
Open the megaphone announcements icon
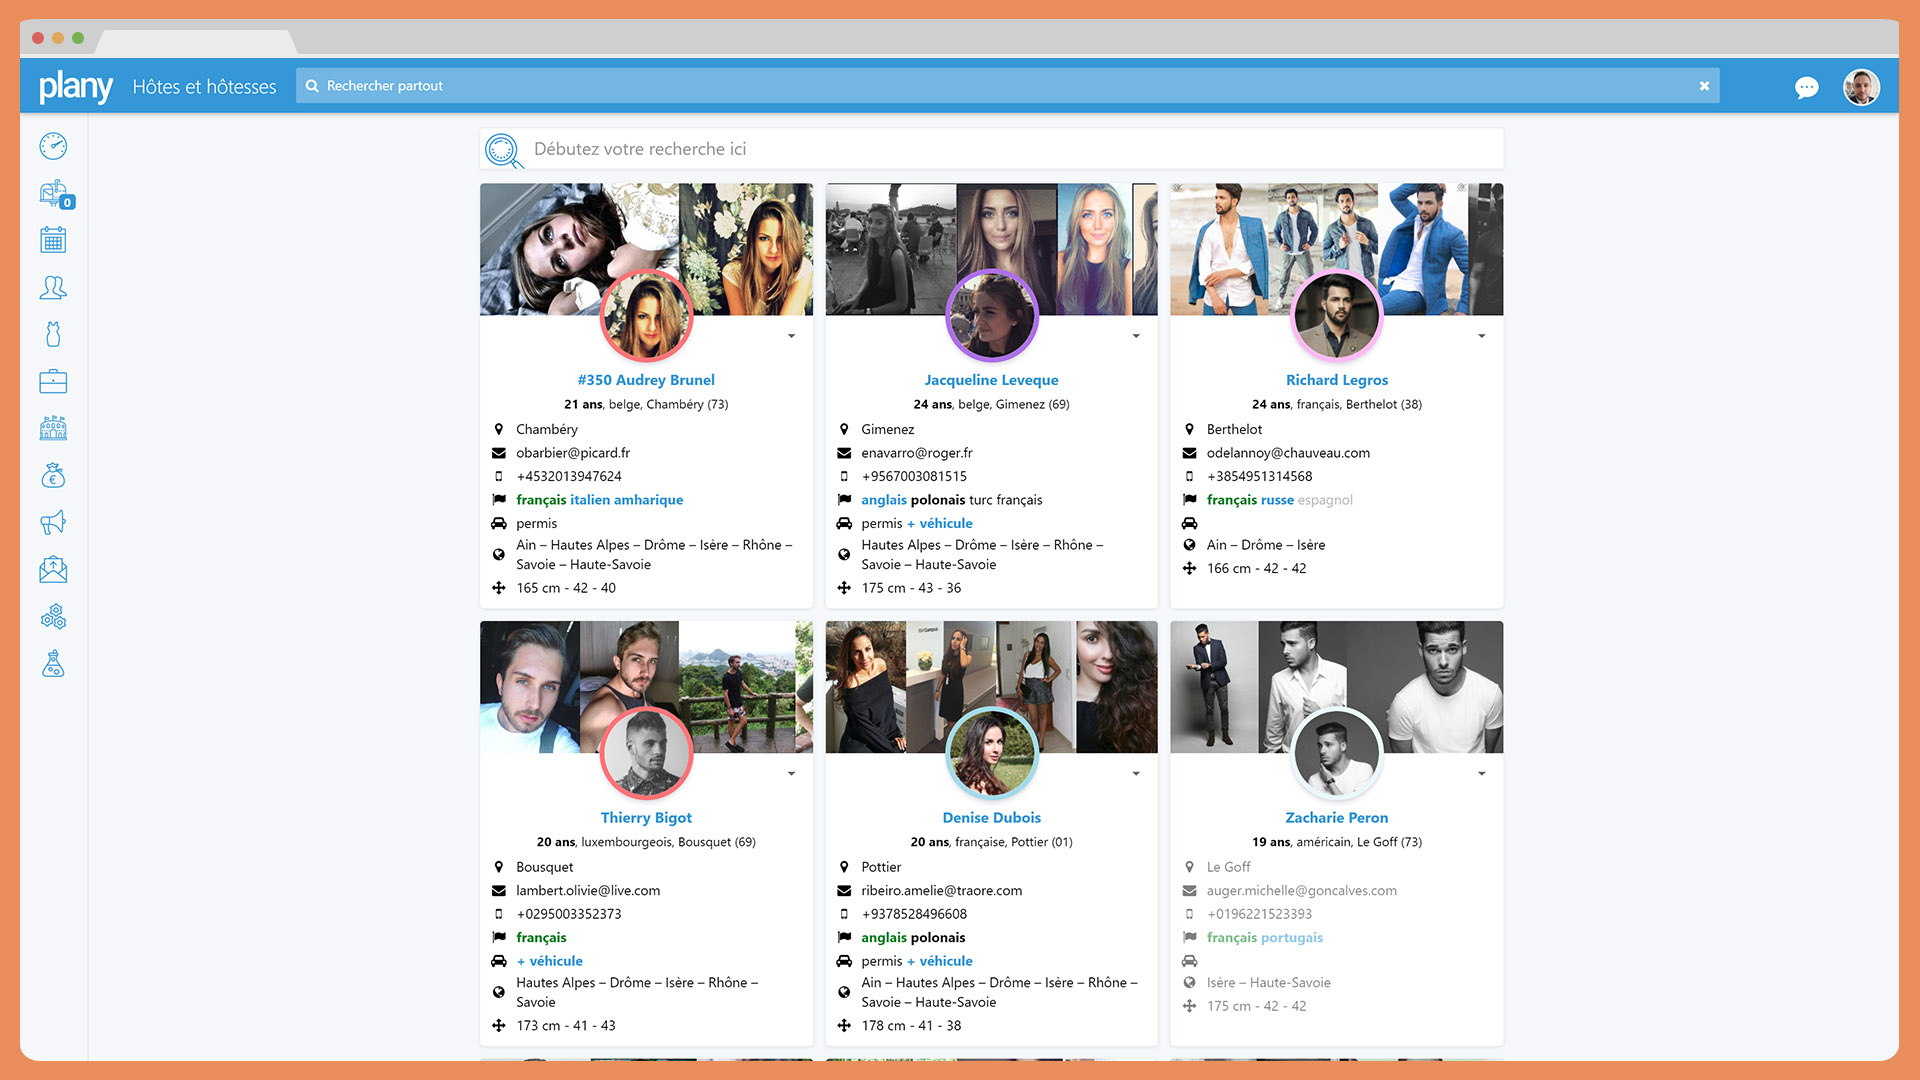click(53, 522)
